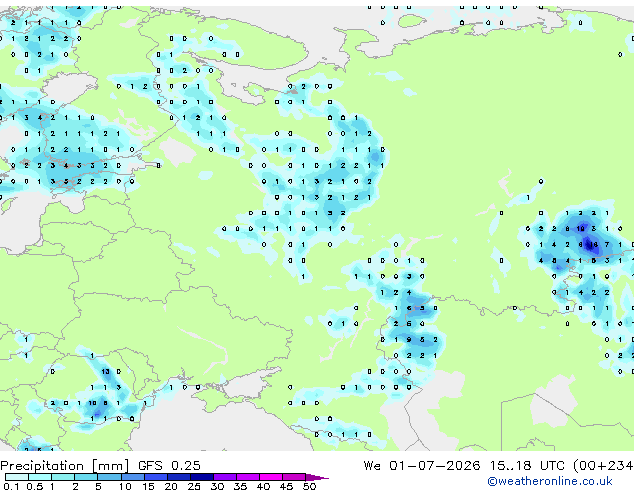The width and height of the screenshot is (634, 490).
Task: Click the '0.1' legend tick label
Action: [x=11, y=486]
